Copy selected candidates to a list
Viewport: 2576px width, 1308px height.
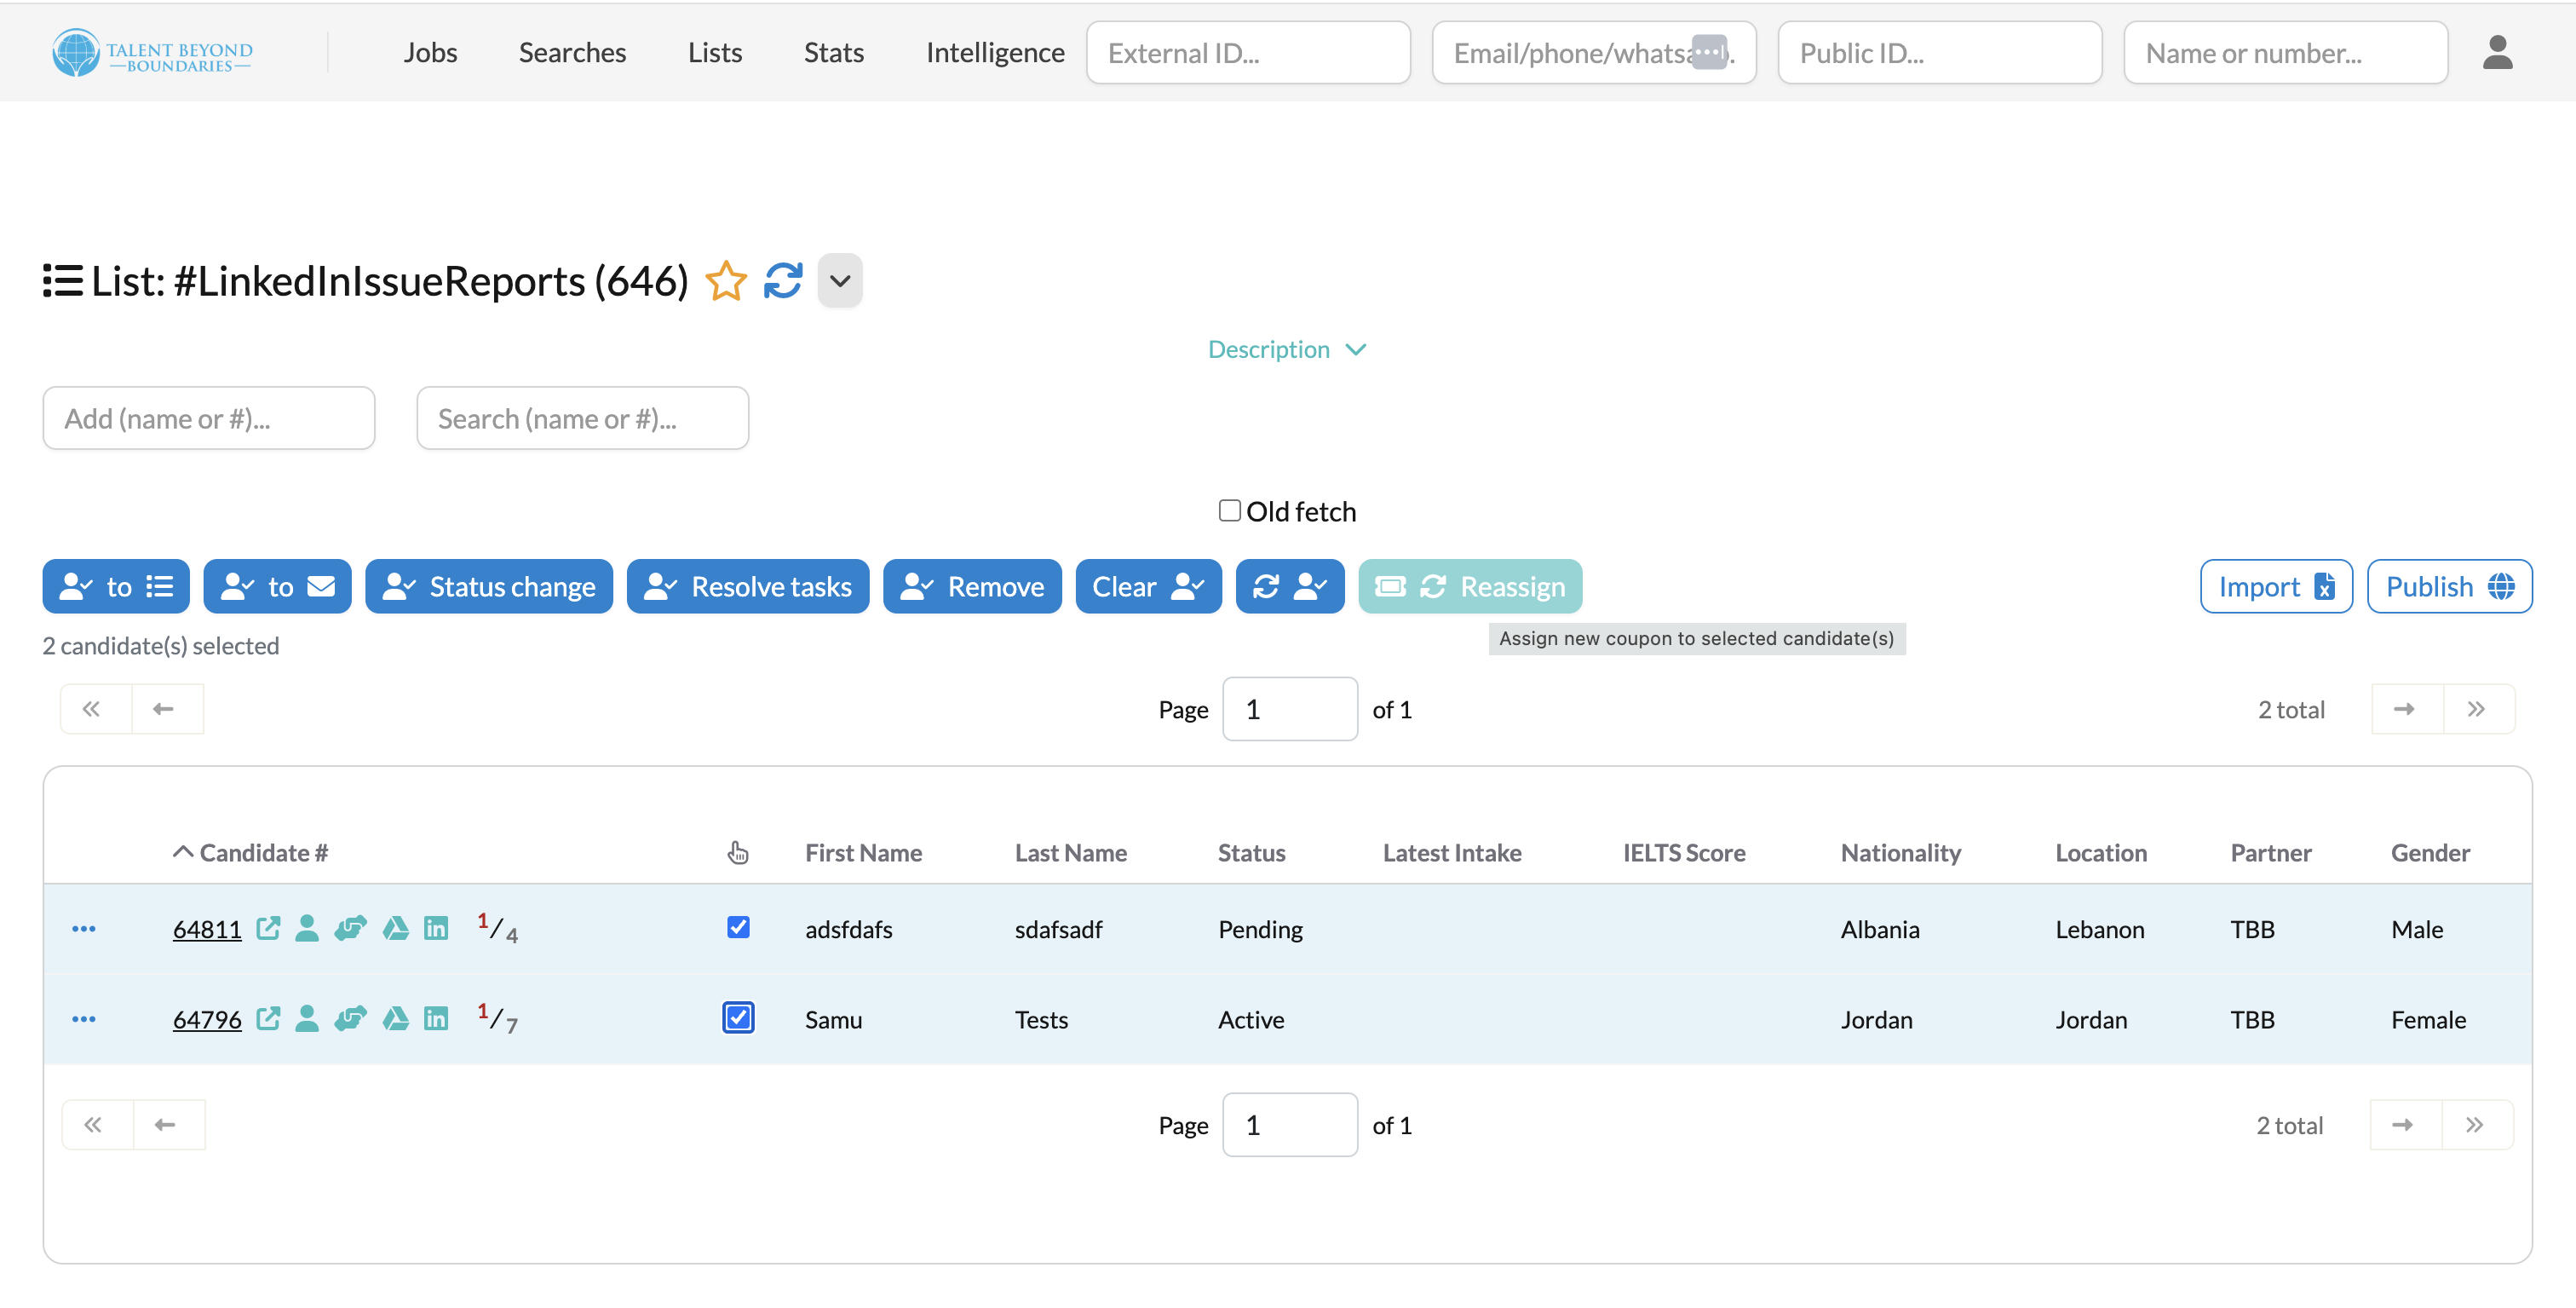coord(116,586)
